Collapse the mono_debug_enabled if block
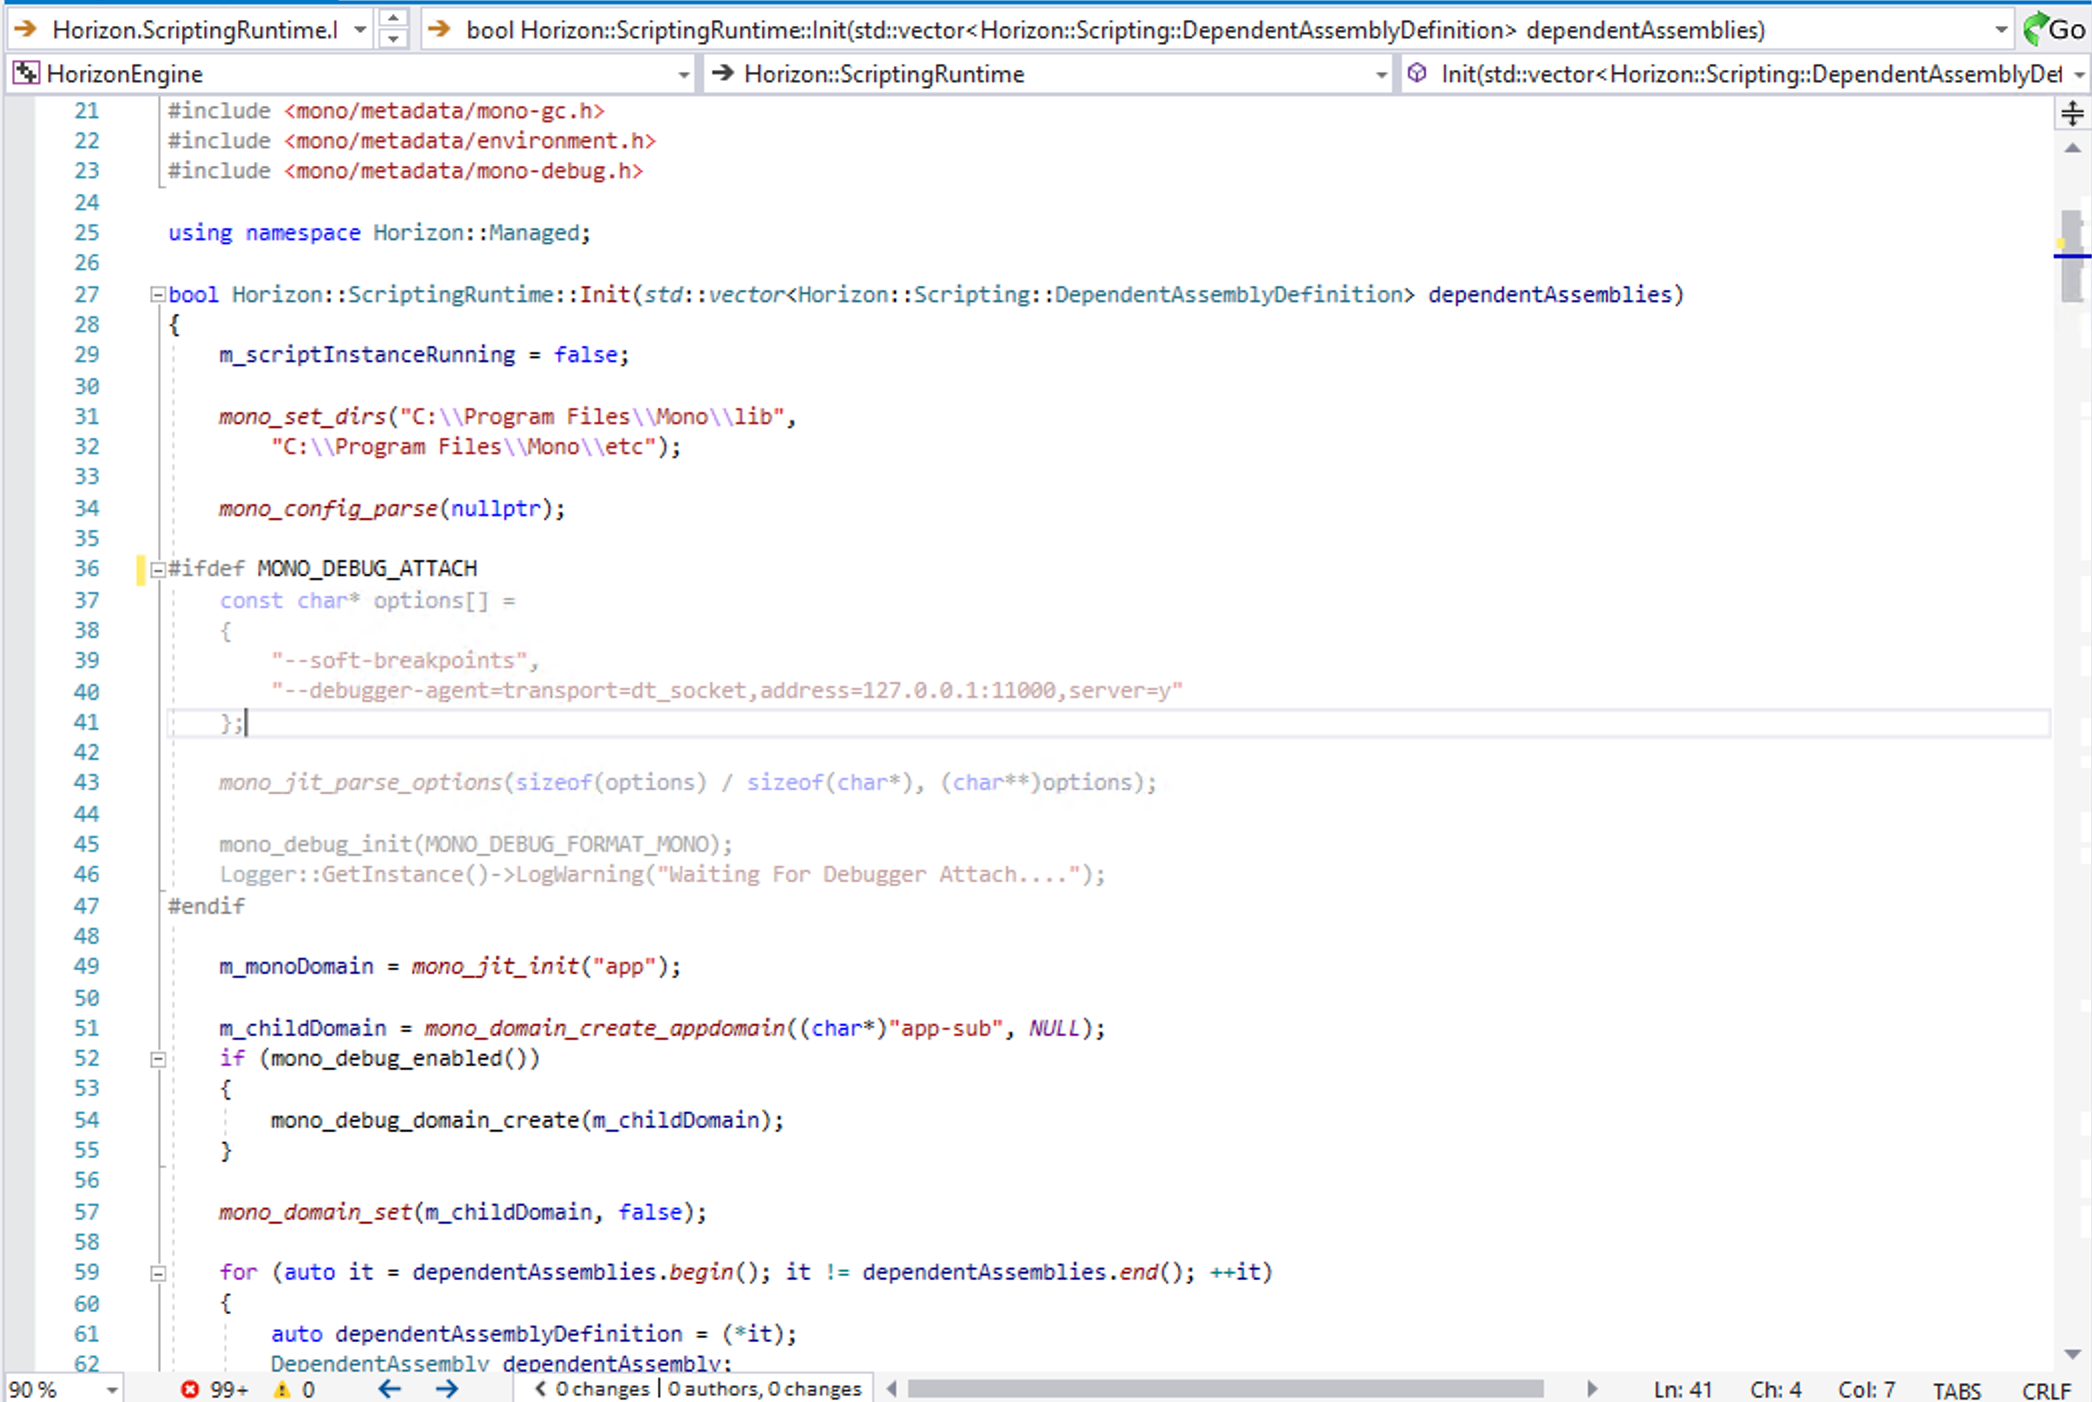Image resolution: width=2092 pixels, height=1402 pixels. pyautogui.click(x=157, y=1058)
